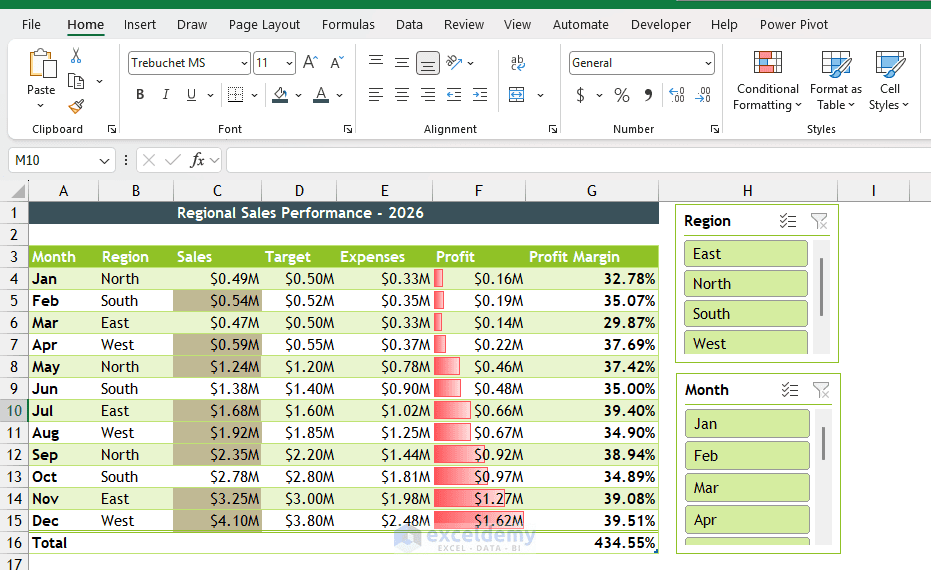
Task: Expand the Name Box dropdown arrow
Action: coord(104,160)
